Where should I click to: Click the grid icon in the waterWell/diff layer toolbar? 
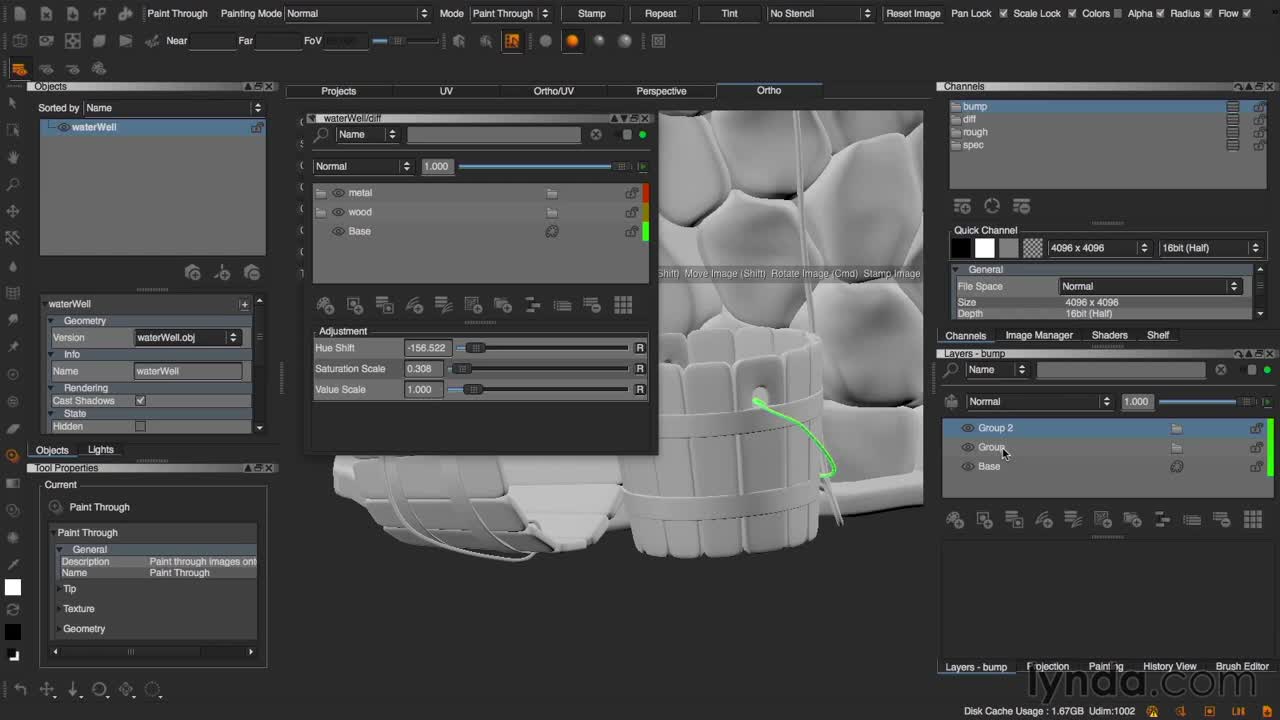[623, 305]
